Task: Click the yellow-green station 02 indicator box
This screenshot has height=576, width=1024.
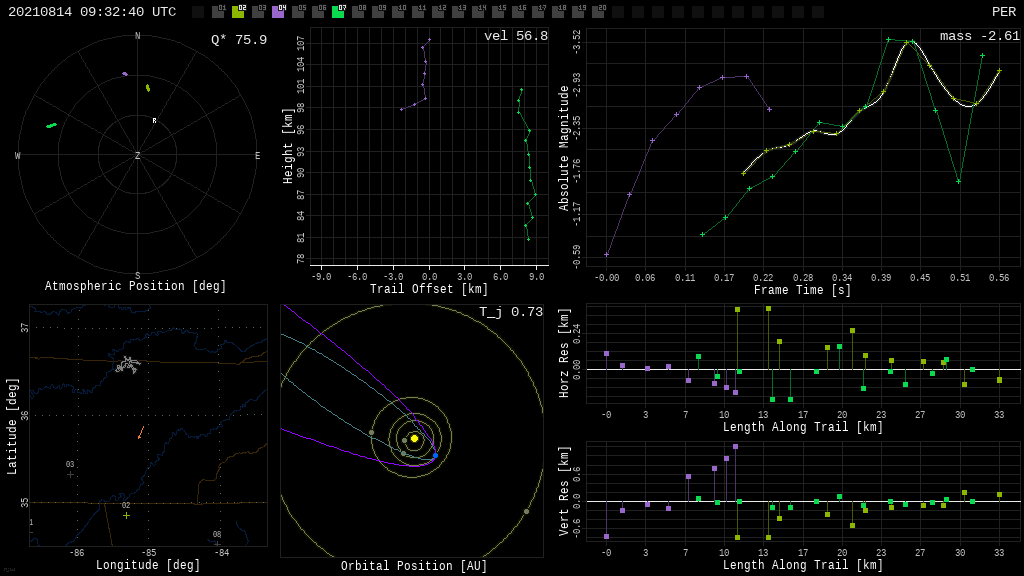Action: coord(238,12)
